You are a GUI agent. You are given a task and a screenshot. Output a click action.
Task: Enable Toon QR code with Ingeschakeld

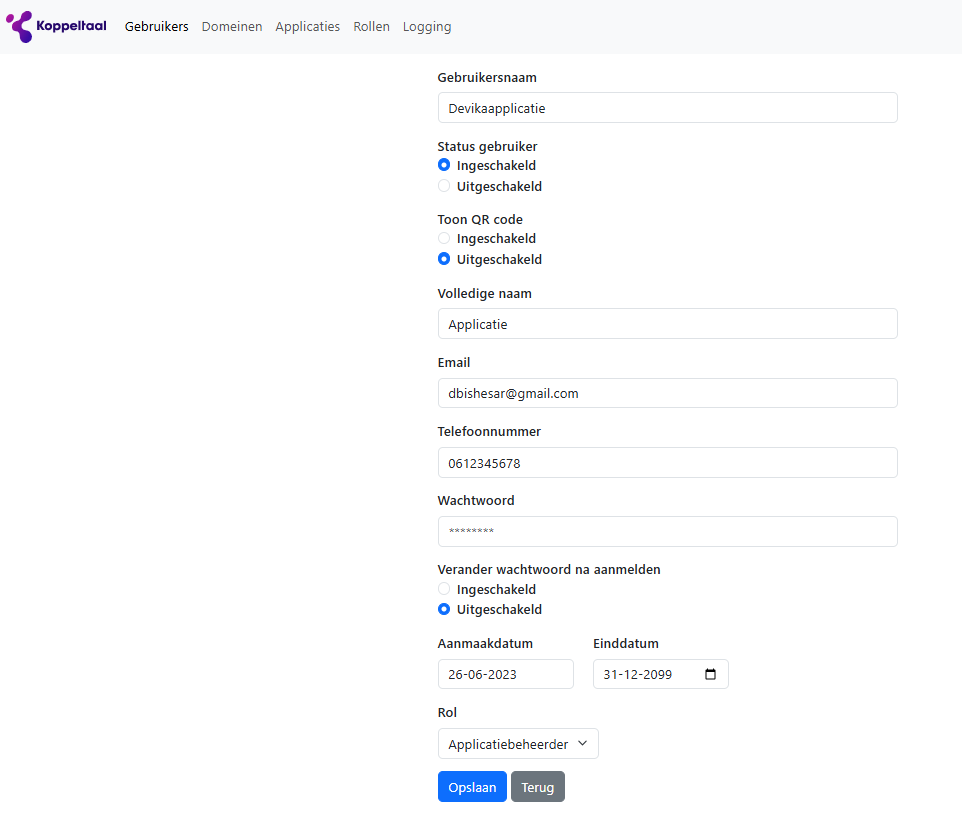(444, 238)
